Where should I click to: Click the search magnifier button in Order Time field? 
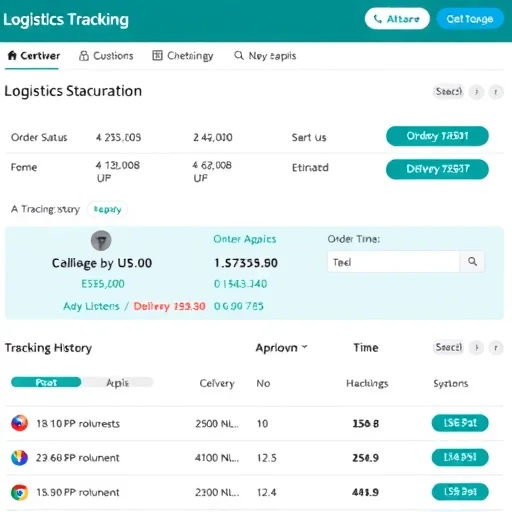(x=472, y=262)
